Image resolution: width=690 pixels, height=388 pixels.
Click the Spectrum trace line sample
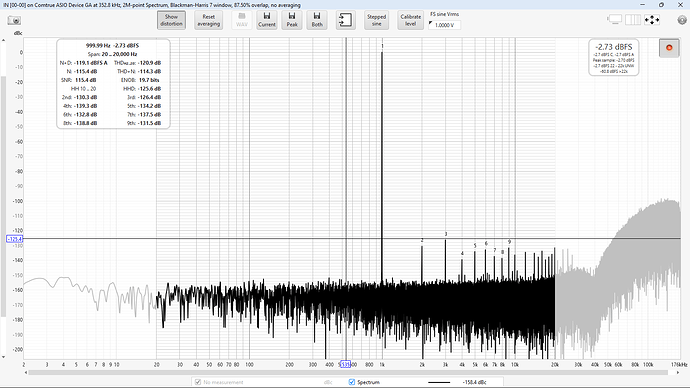(x=439, y=382)
